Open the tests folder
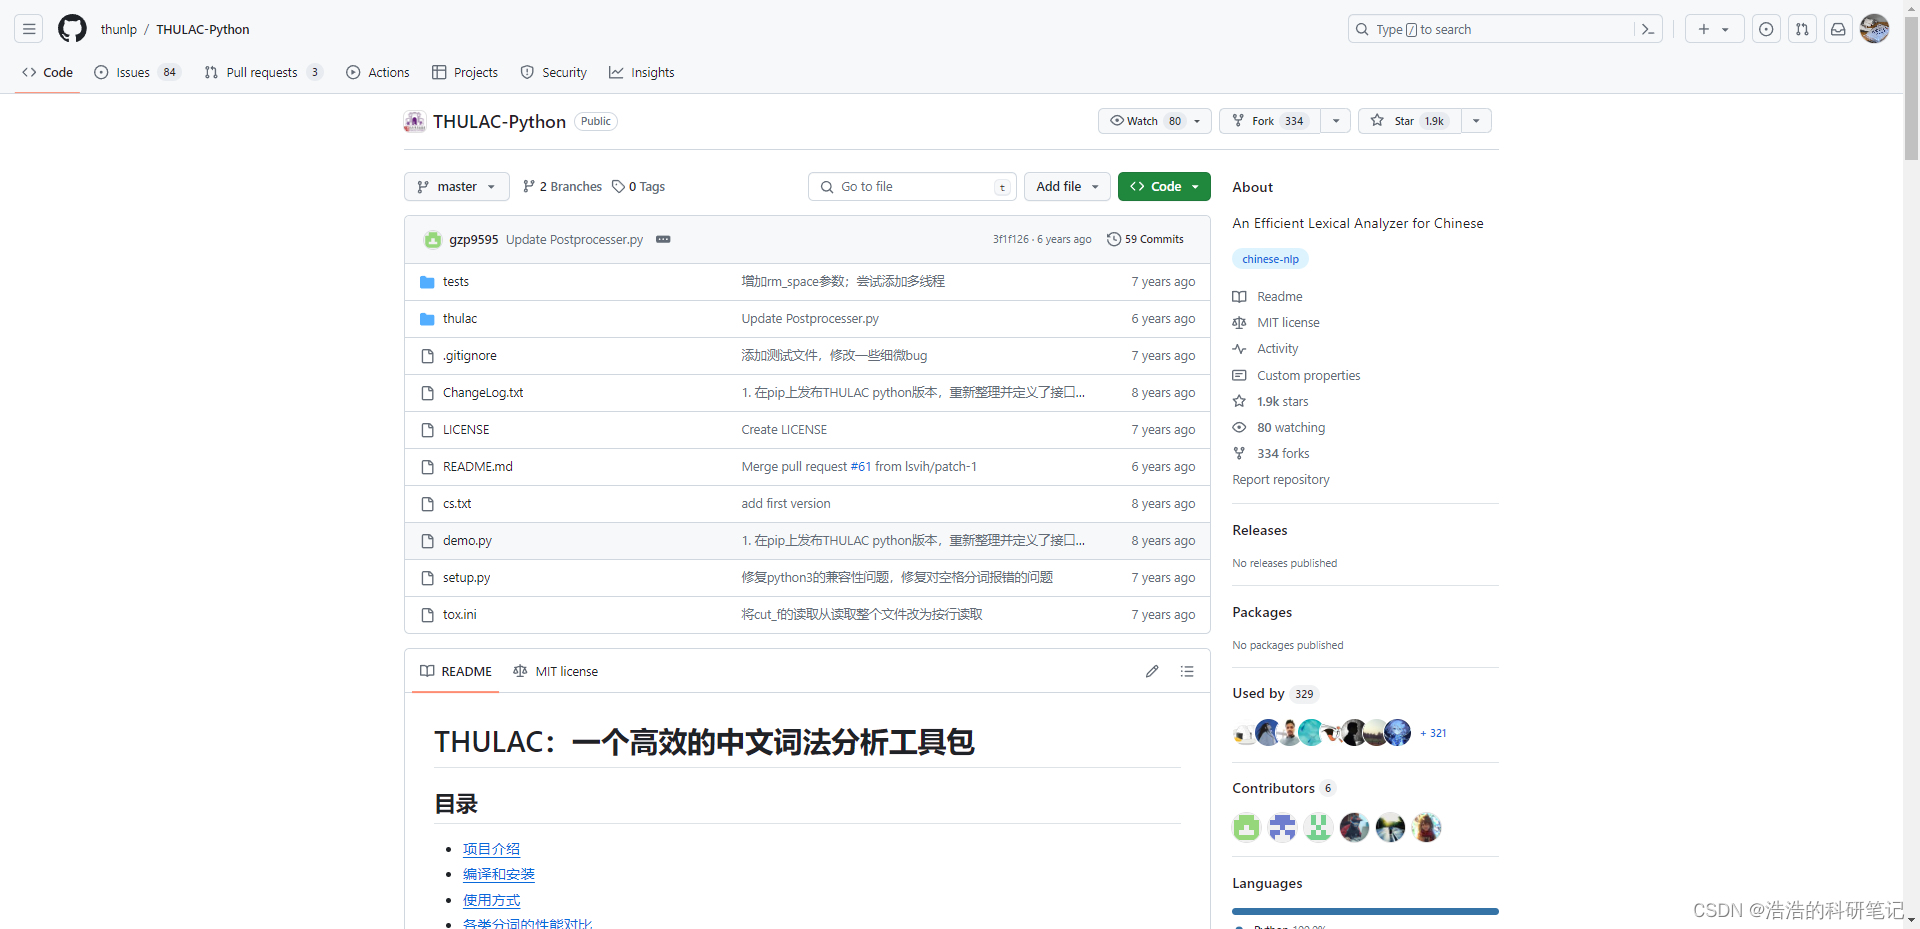Image resolution: width=1920 pixels, height=929 pixels. coord(456,282)
